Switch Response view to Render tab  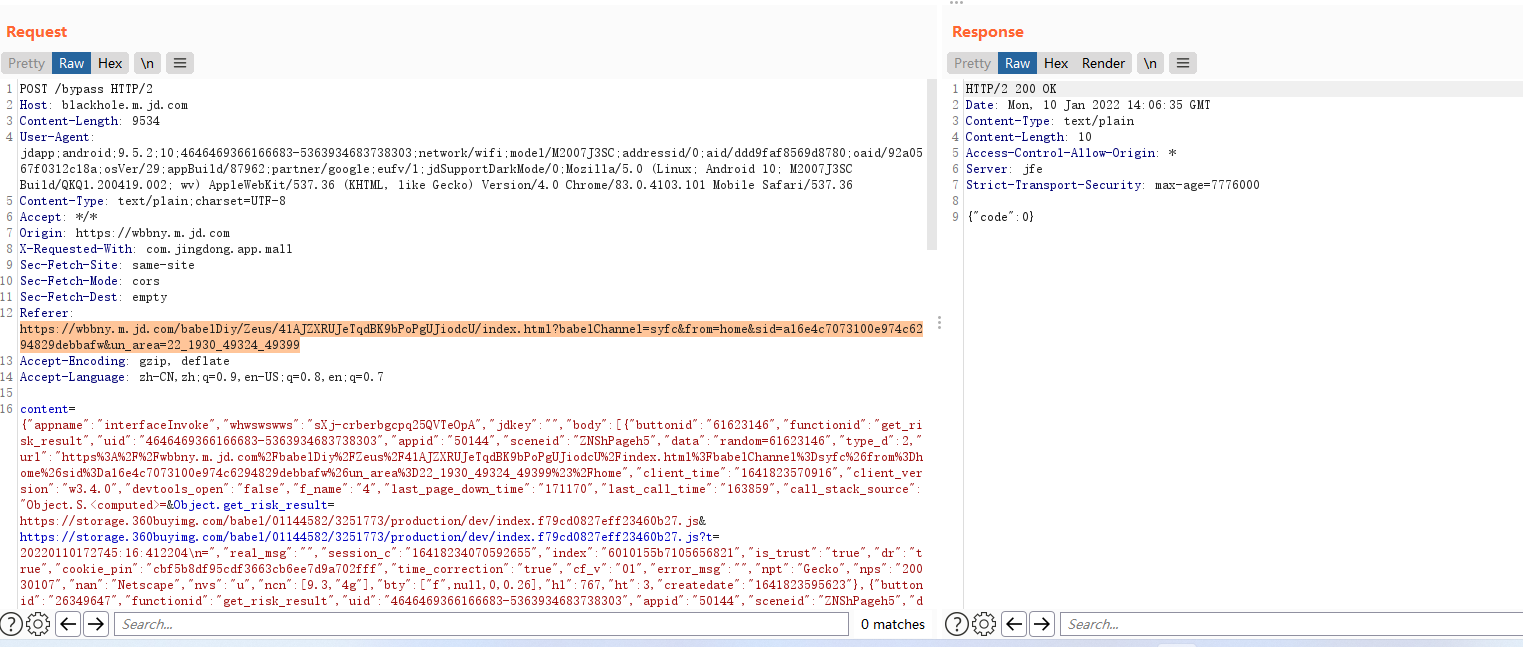1103,63
